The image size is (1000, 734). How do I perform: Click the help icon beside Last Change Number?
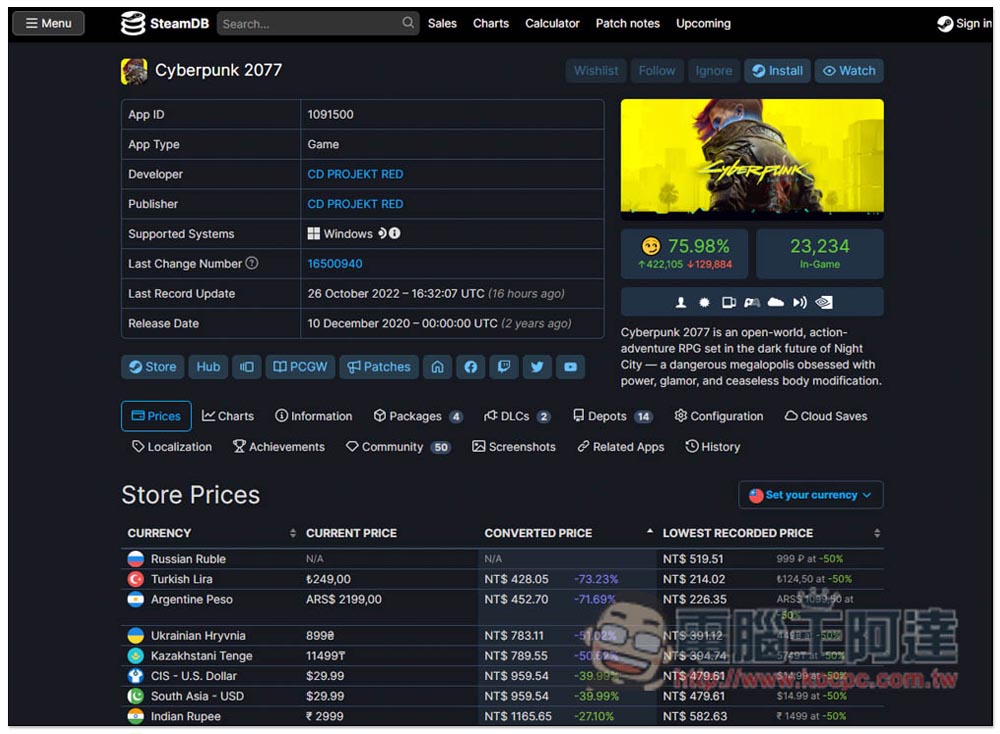(252, 264)
